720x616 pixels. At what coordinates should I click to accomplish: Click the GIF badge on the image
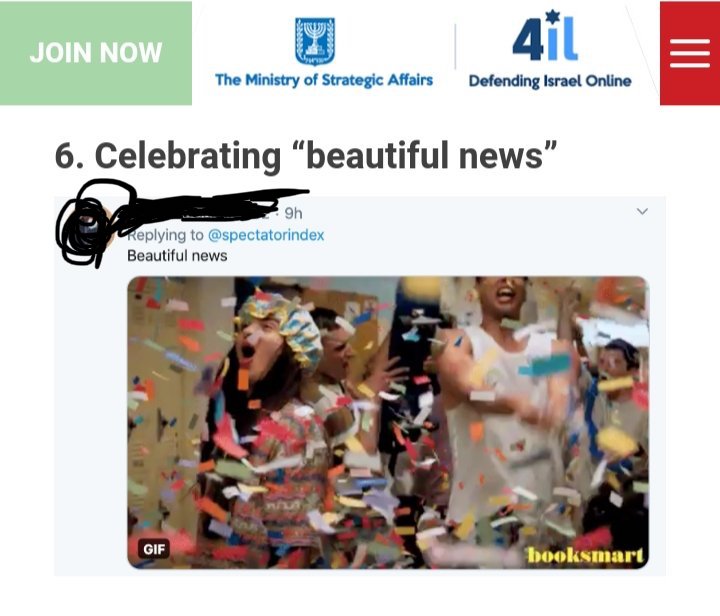tap(154, 549)
